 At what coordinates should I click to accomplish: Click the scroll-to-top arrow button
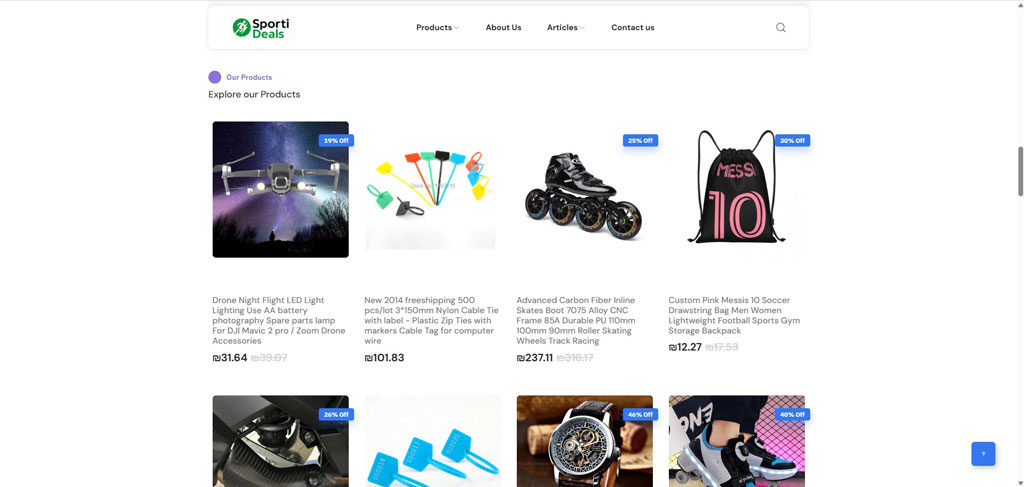983,454
